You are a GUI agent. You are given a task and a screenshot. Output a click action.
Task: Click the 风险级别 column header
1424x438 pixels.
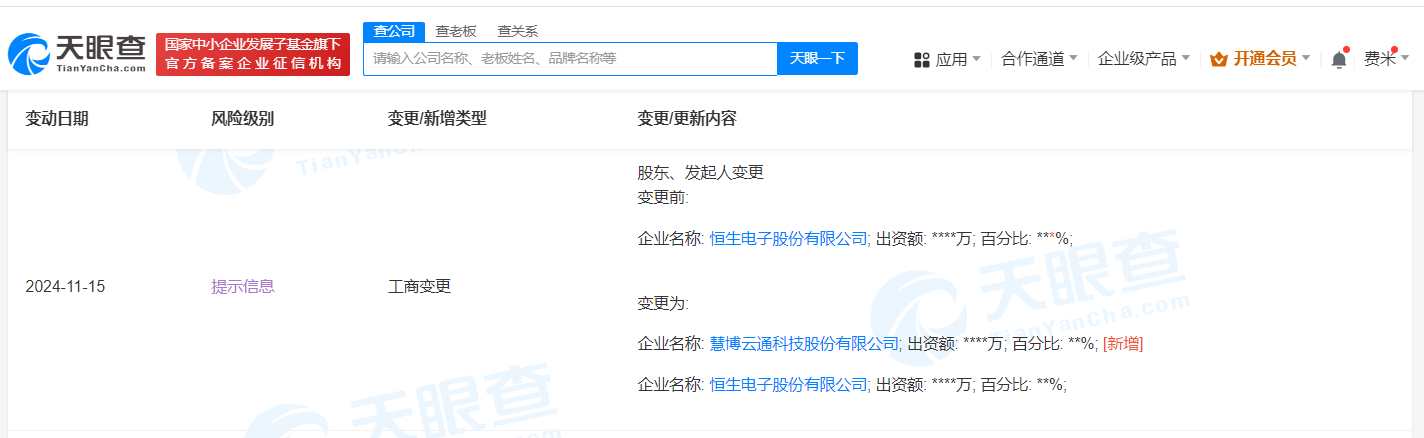pyautogui.click(x=243, y=118)
